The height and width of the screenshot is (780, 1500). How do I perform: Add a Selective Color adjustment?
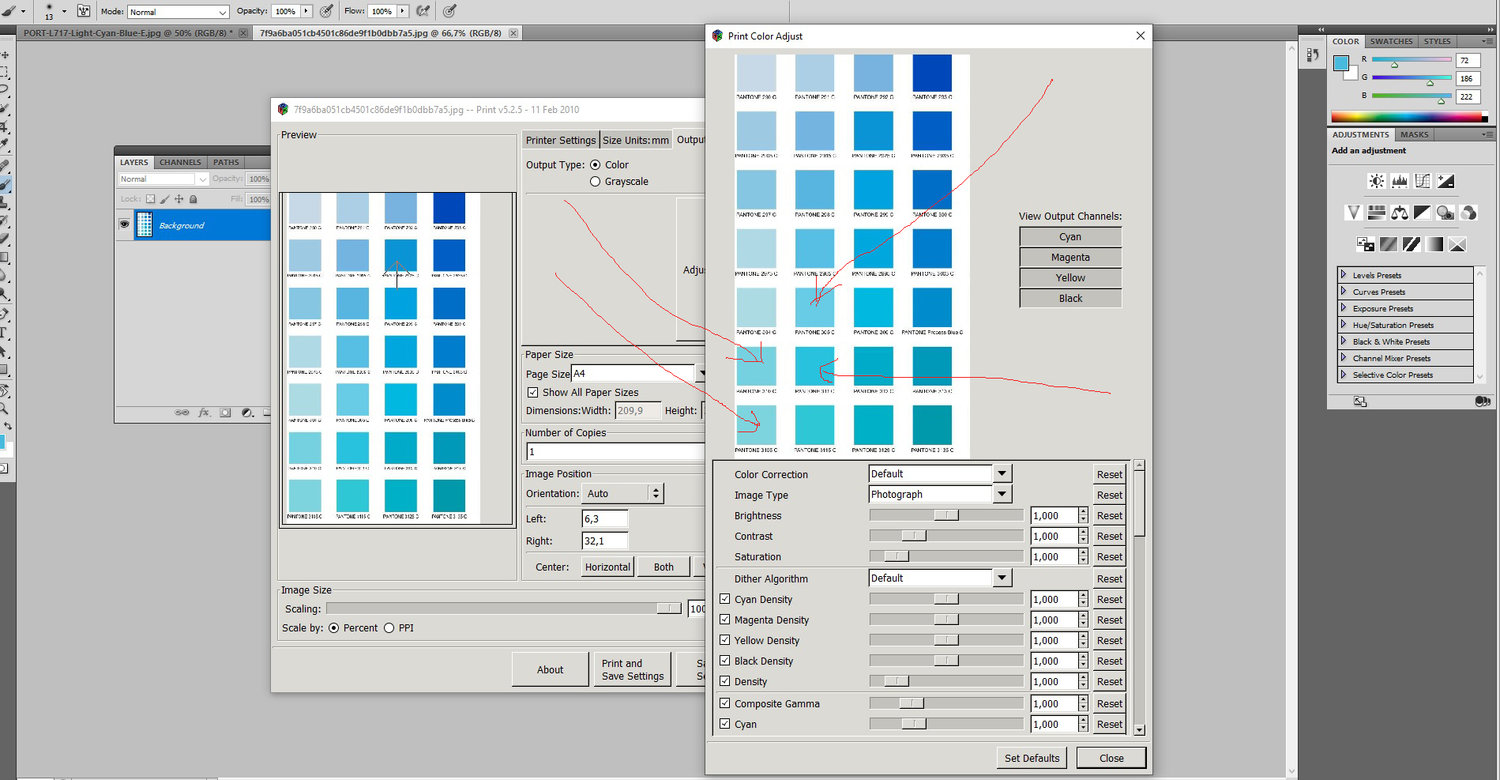[x=1457, y=244]
